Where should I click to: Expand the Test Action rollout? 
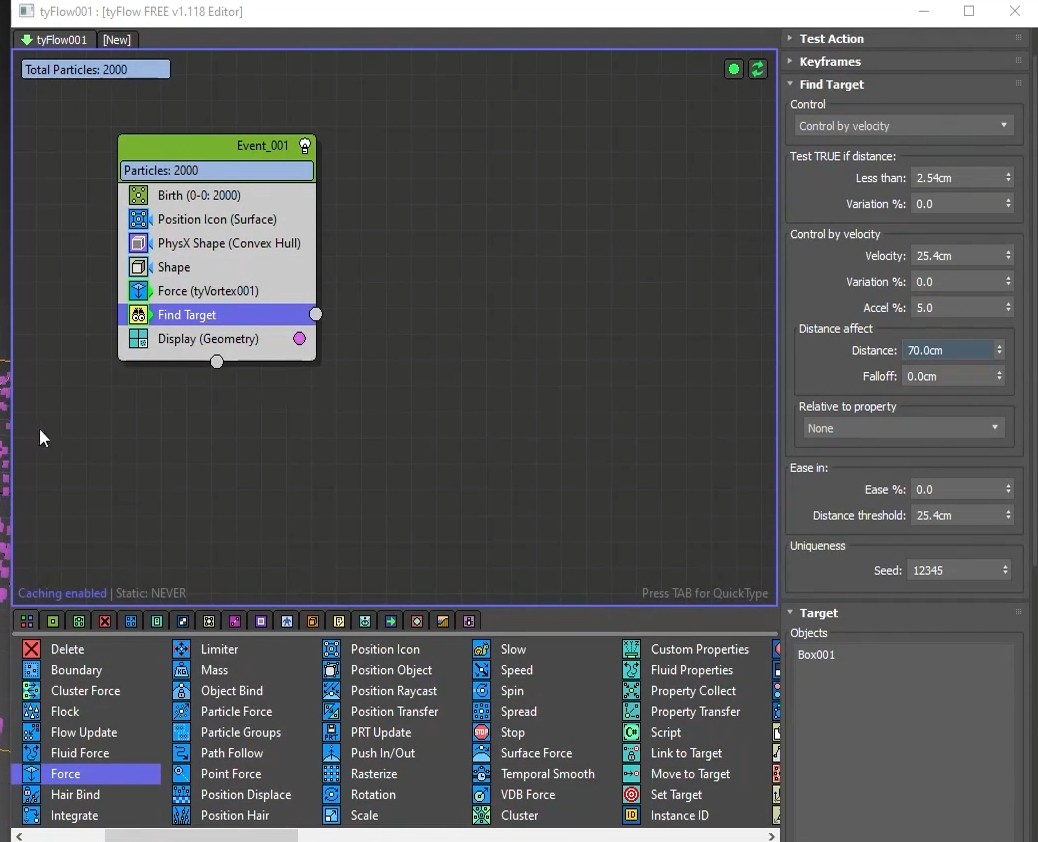tap(831, 38)
